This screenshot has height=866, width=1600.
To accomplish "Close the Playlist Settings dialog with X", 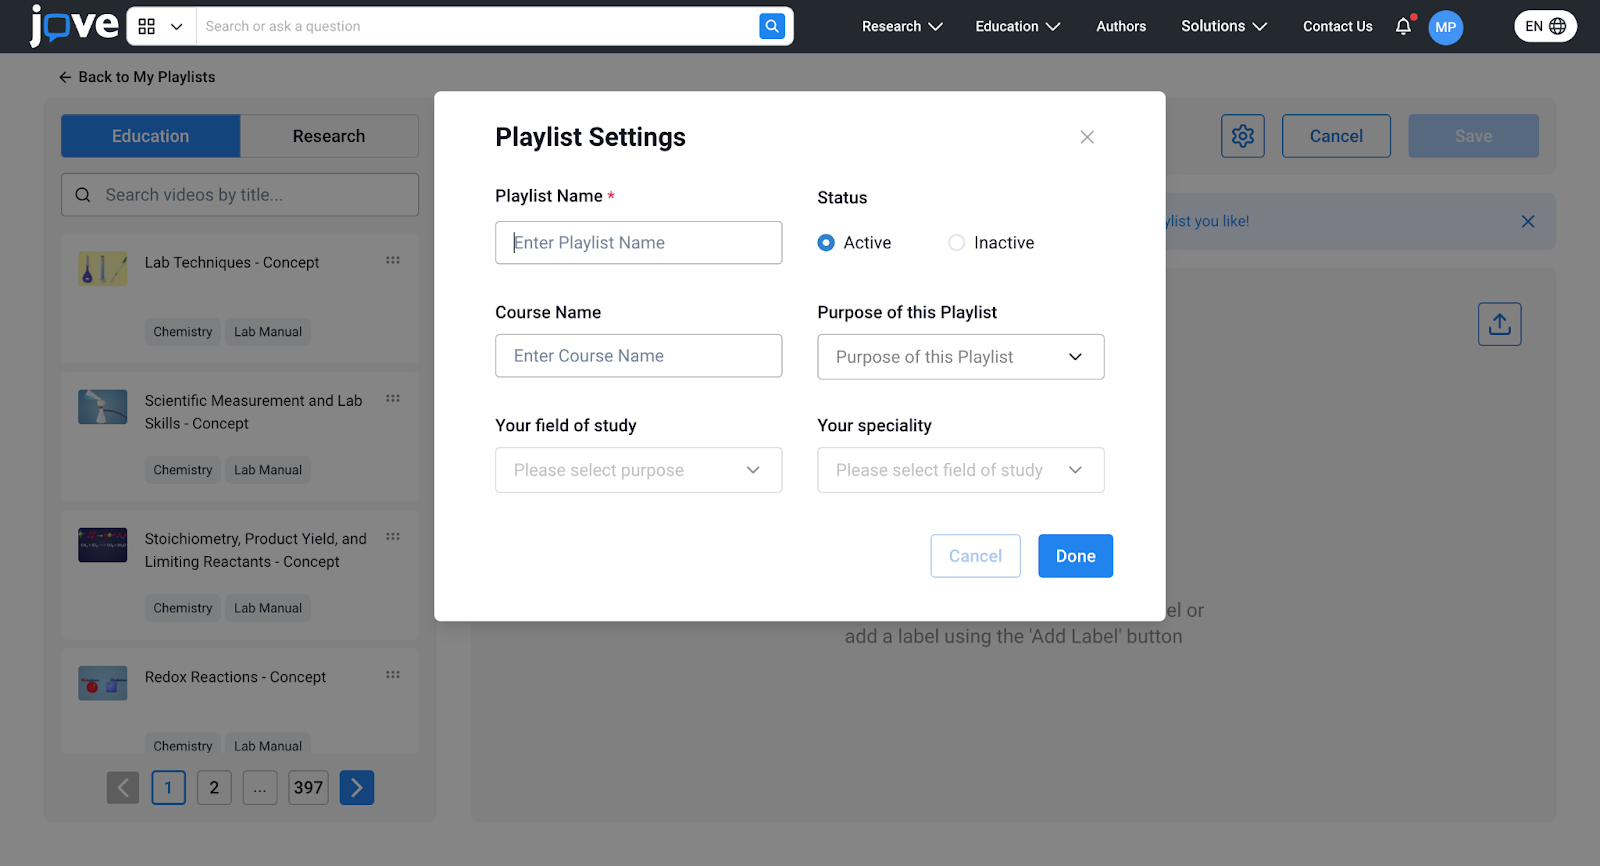I will coord(1087,137).
